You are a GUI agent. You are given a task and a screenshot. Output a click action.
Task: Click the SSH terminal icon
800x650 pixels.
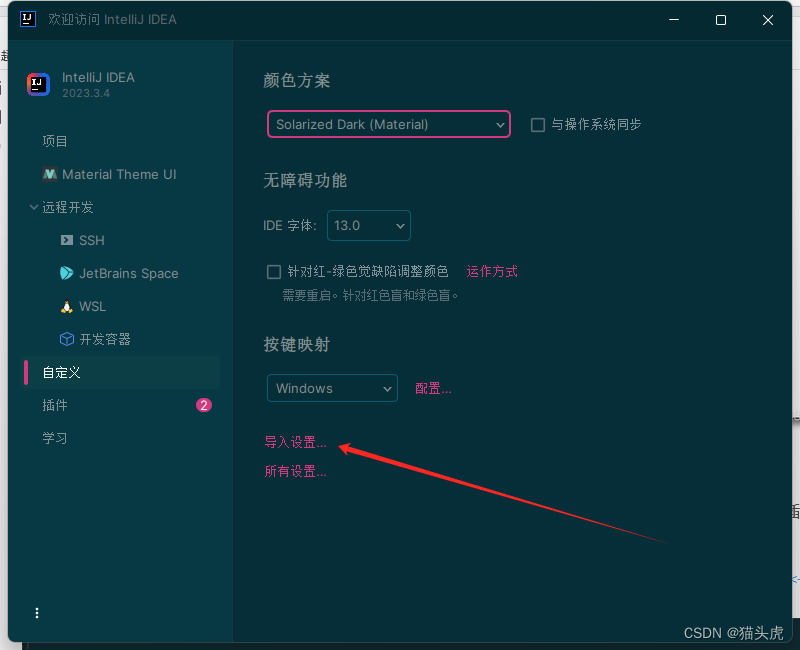click(x=67, y=240)
